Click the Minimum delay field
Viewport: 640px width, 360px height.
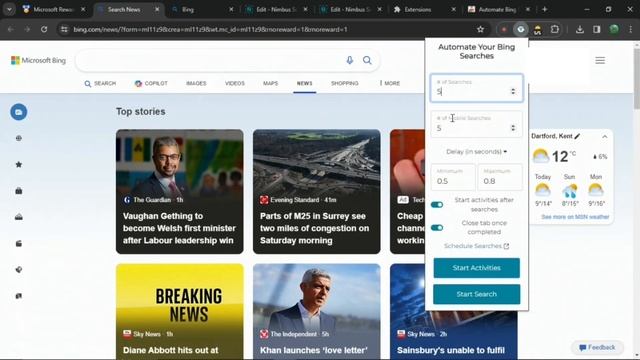click(453, 177)
